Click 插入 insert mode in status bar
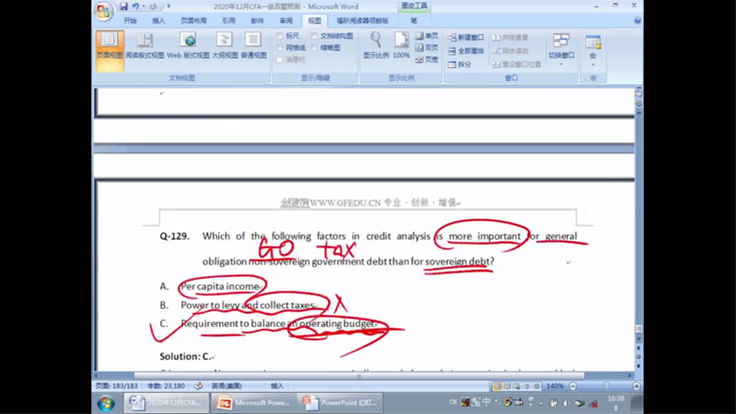The image size is (736, 414). click(277, 386)
